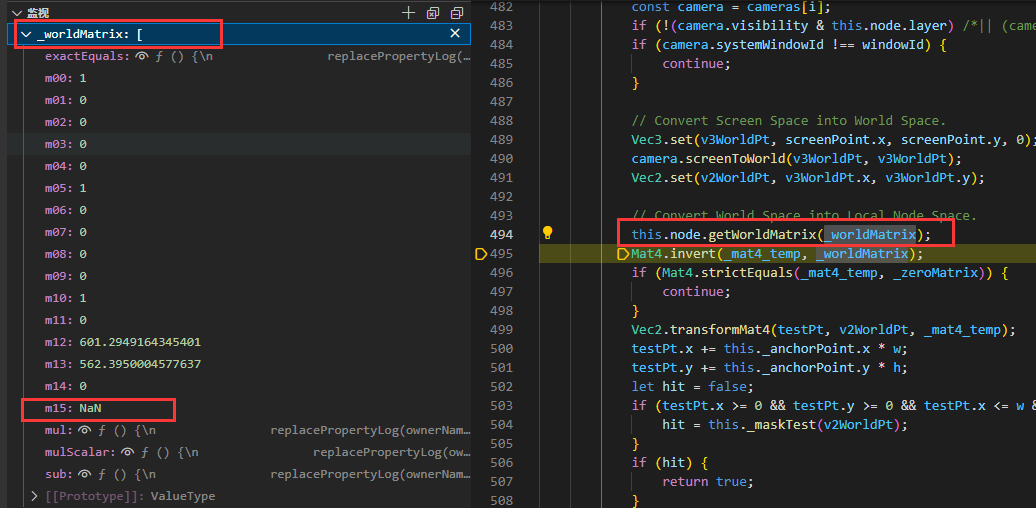Click line number 482 in the gutter

[x=502, y=7]
